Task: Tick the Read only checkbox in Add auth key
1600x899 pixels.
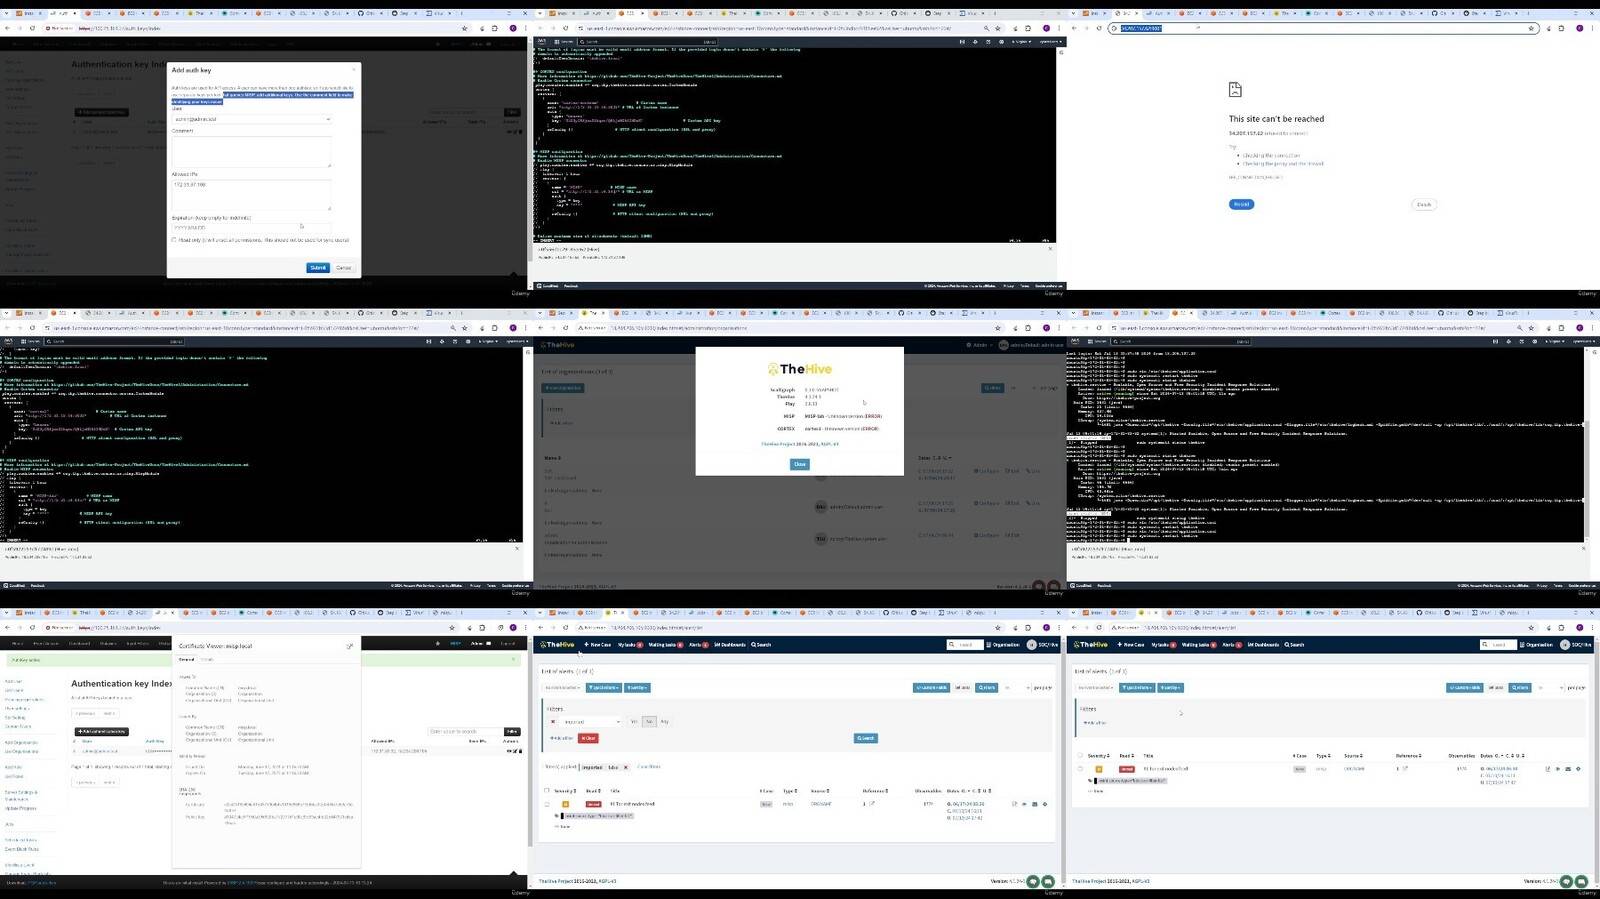Action: coord(174,240)
